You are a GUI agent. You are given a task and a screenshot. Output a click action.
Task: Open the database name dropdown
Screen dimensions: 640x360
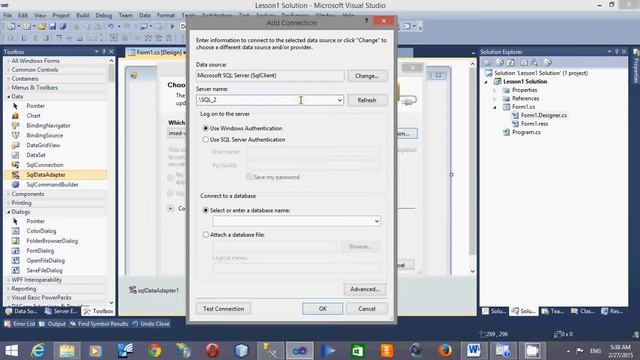click(377, 221)
